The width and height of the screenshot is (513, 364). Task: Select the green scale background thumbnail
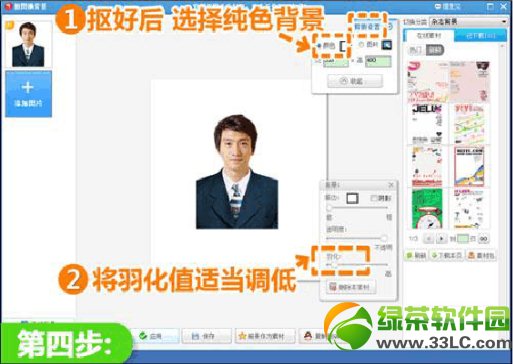tap(427, 209)
